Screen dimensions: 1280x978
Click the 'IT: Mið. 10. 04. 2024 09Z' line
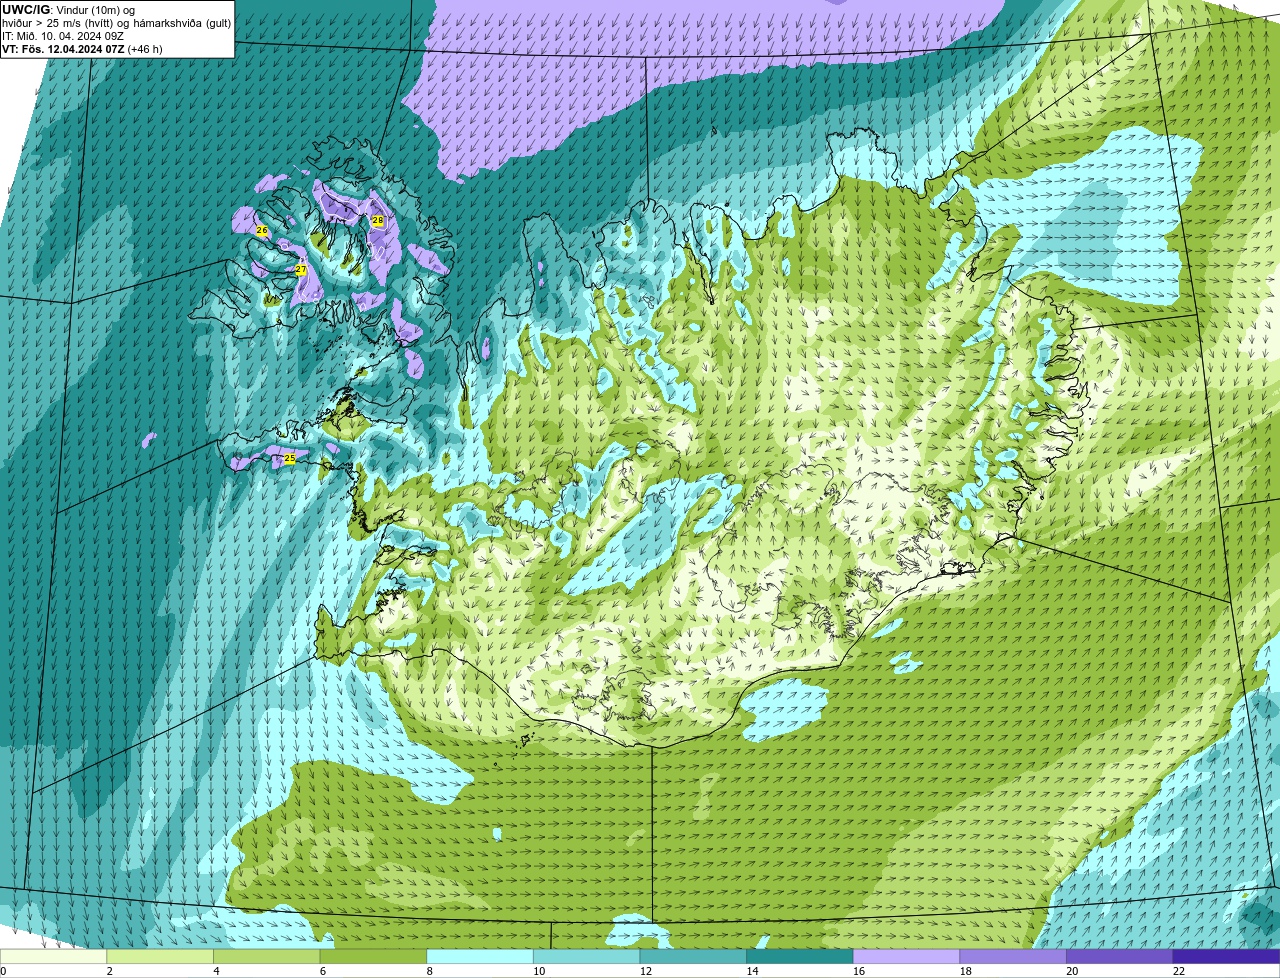[x=63, y=36]
